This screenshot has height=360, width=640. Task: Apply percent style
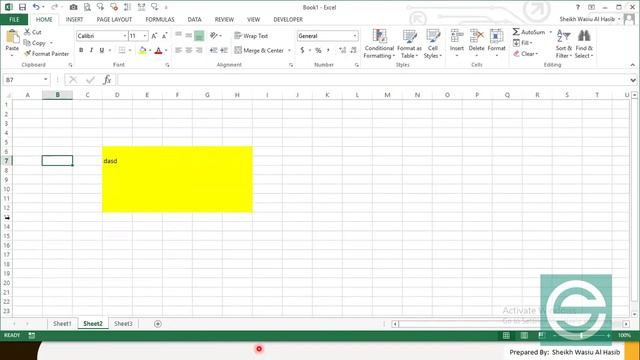[x=318, y=50]
